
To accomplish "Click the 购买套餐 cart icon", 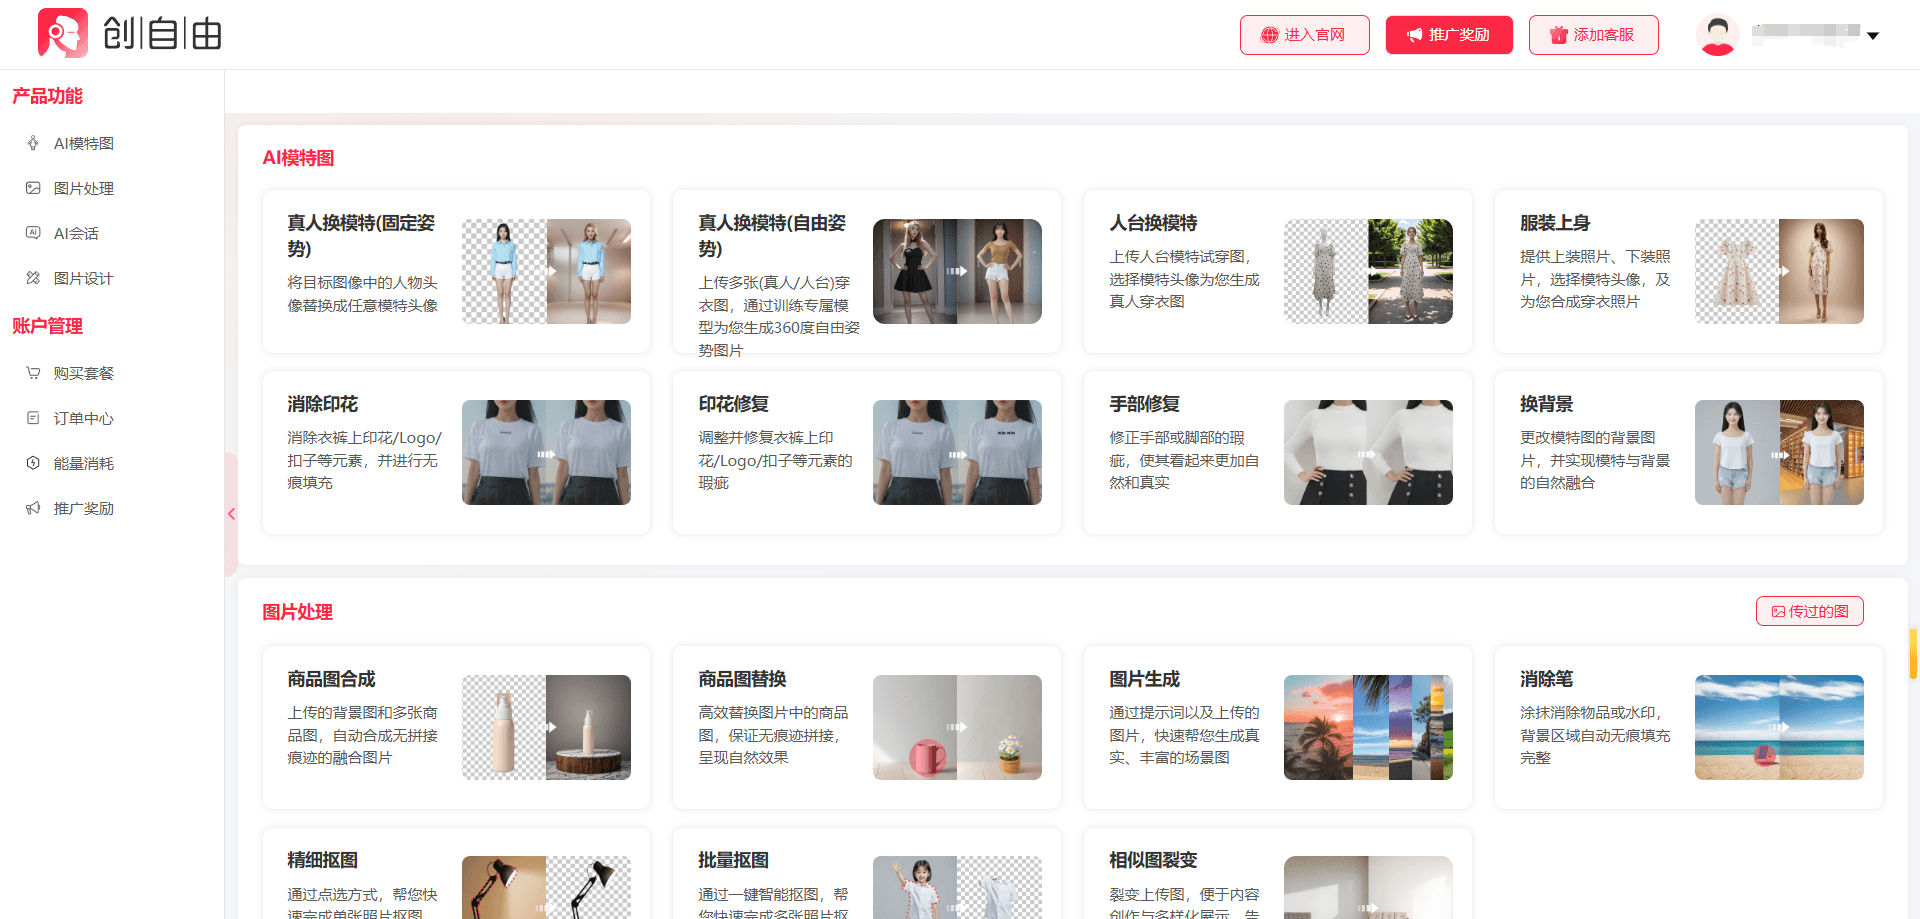I will coord(33,373).
